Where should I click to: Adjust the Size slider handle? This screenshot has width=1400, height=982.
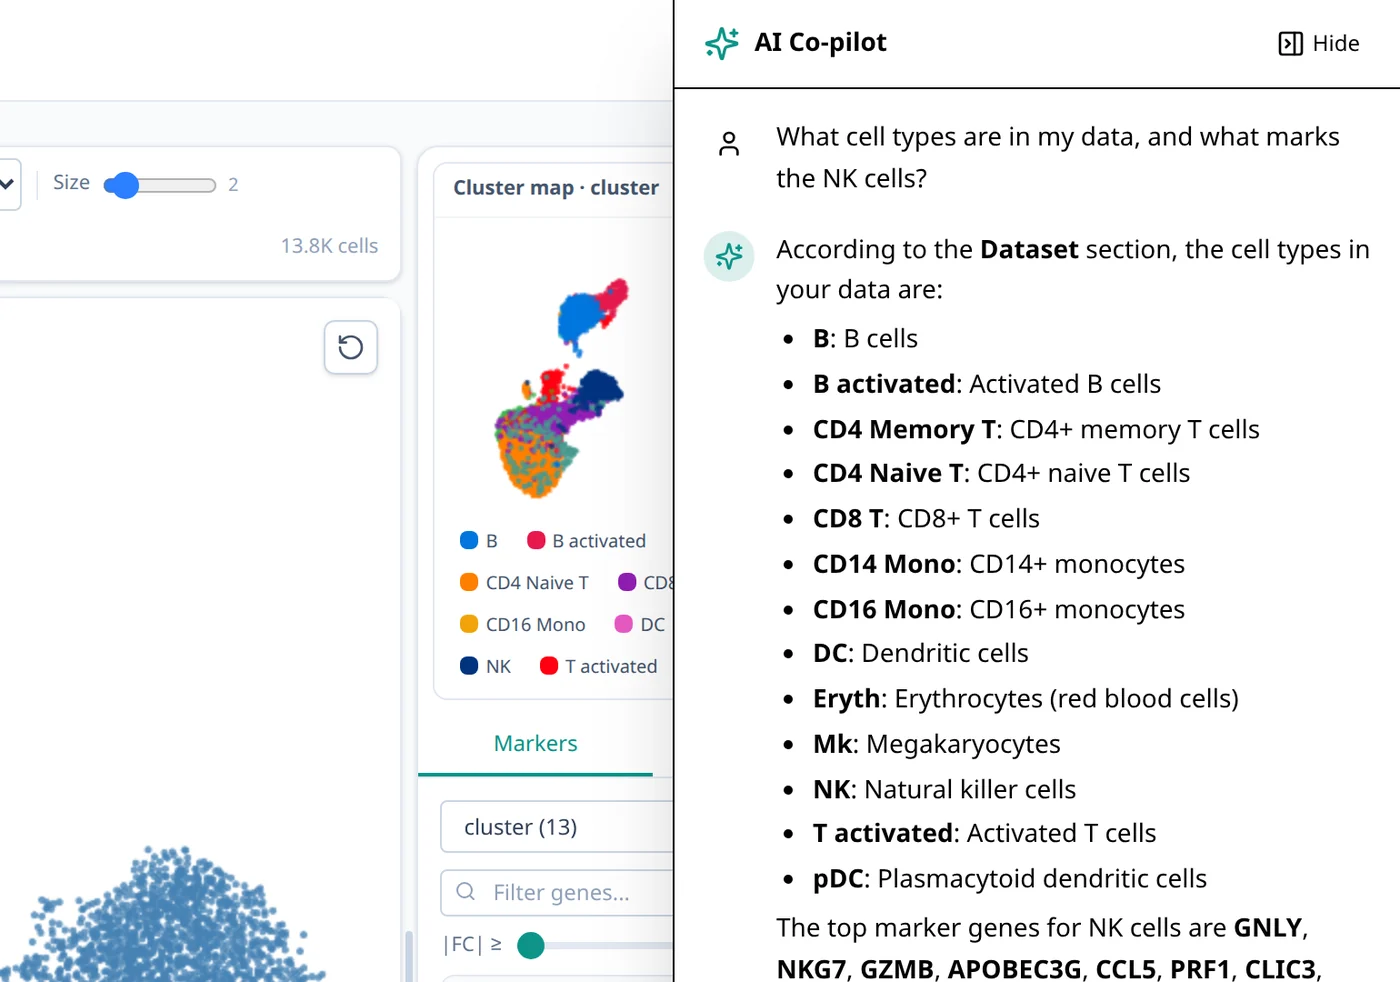tap(123, 185)
